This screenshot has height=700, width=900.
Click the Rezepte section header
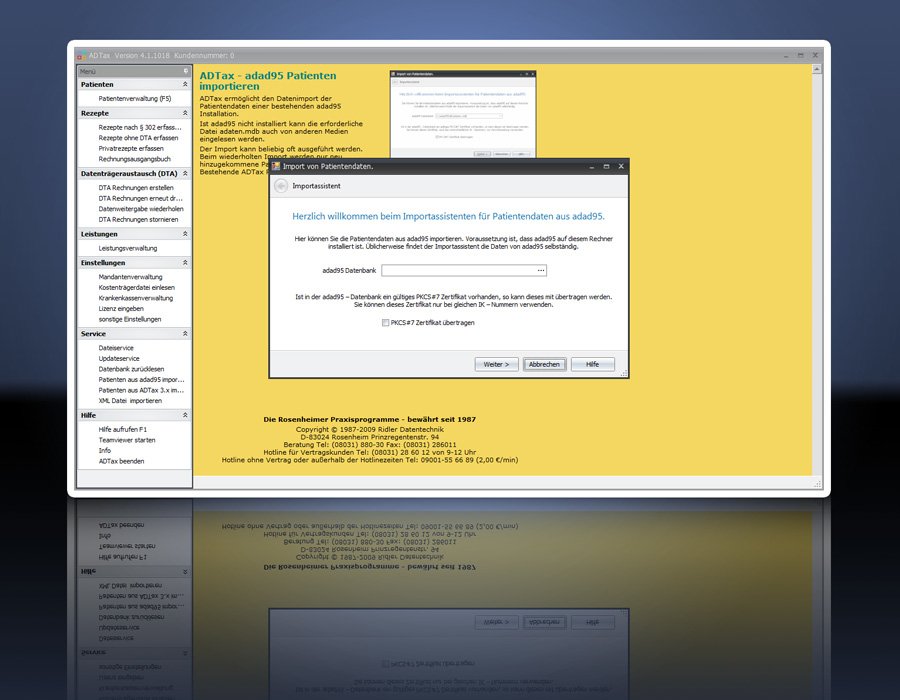coord(134,113)
